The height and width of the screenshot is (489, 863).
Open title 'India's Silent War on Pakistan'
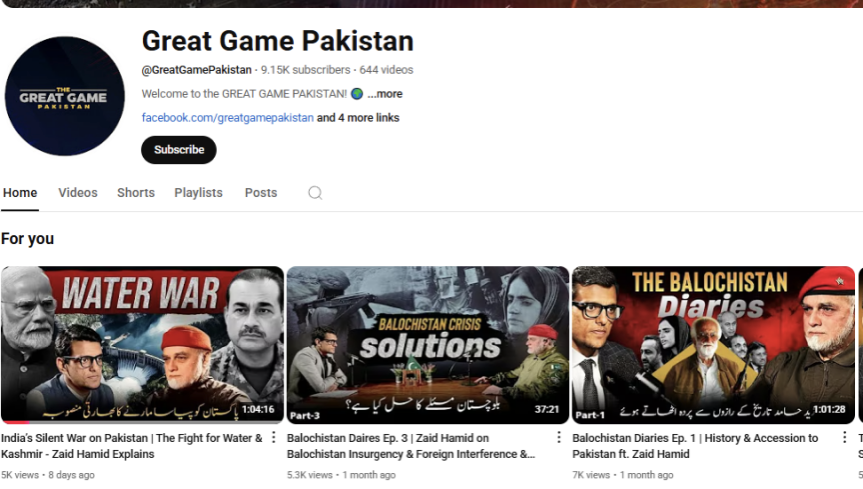point(132,446)
